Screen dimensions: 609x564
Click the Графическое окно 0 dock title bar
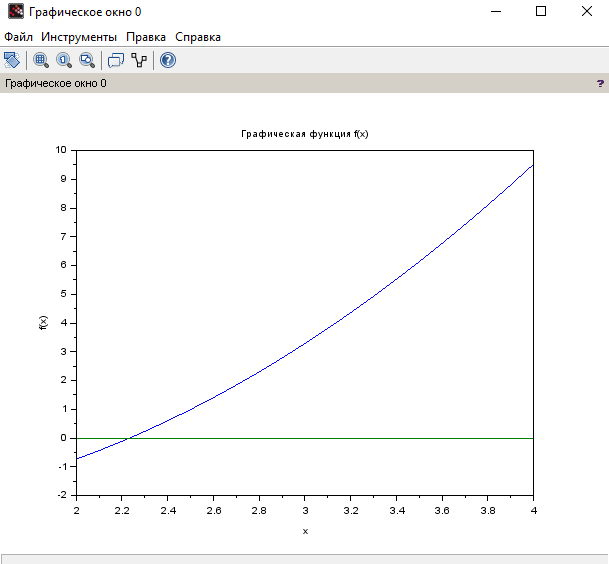(304, 83)
